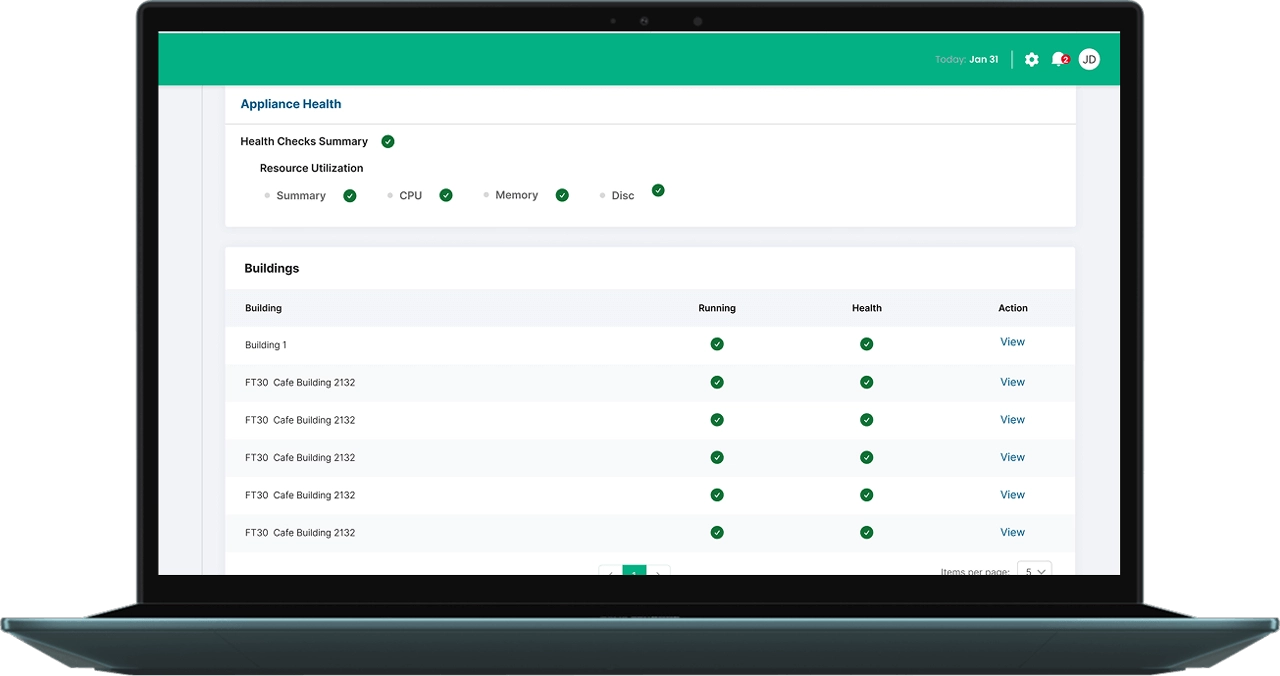Click Building 1 Running status icon
The height and width of the screenshot is (676, 1280).
[x=717, y=344]
